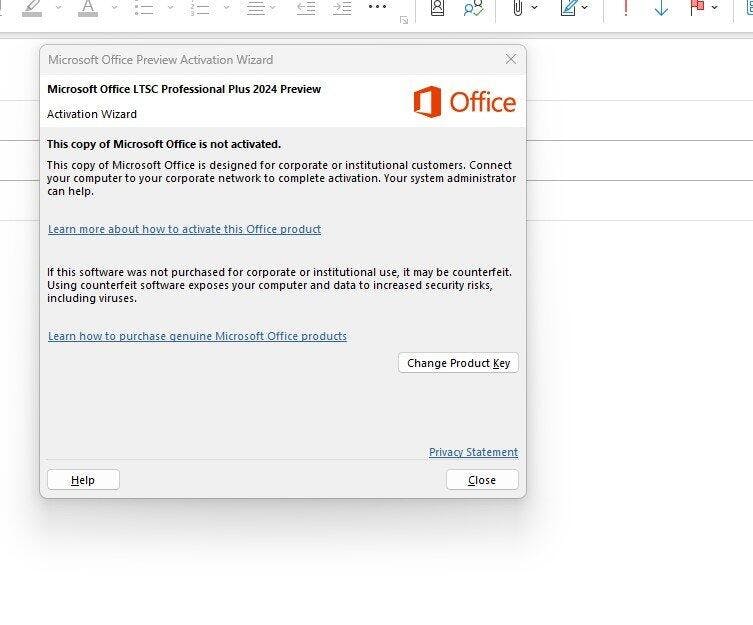The height and width of the screenshot is (625, 753).
Task: Click the Follow Up flag icon
Action: (697, 7)
